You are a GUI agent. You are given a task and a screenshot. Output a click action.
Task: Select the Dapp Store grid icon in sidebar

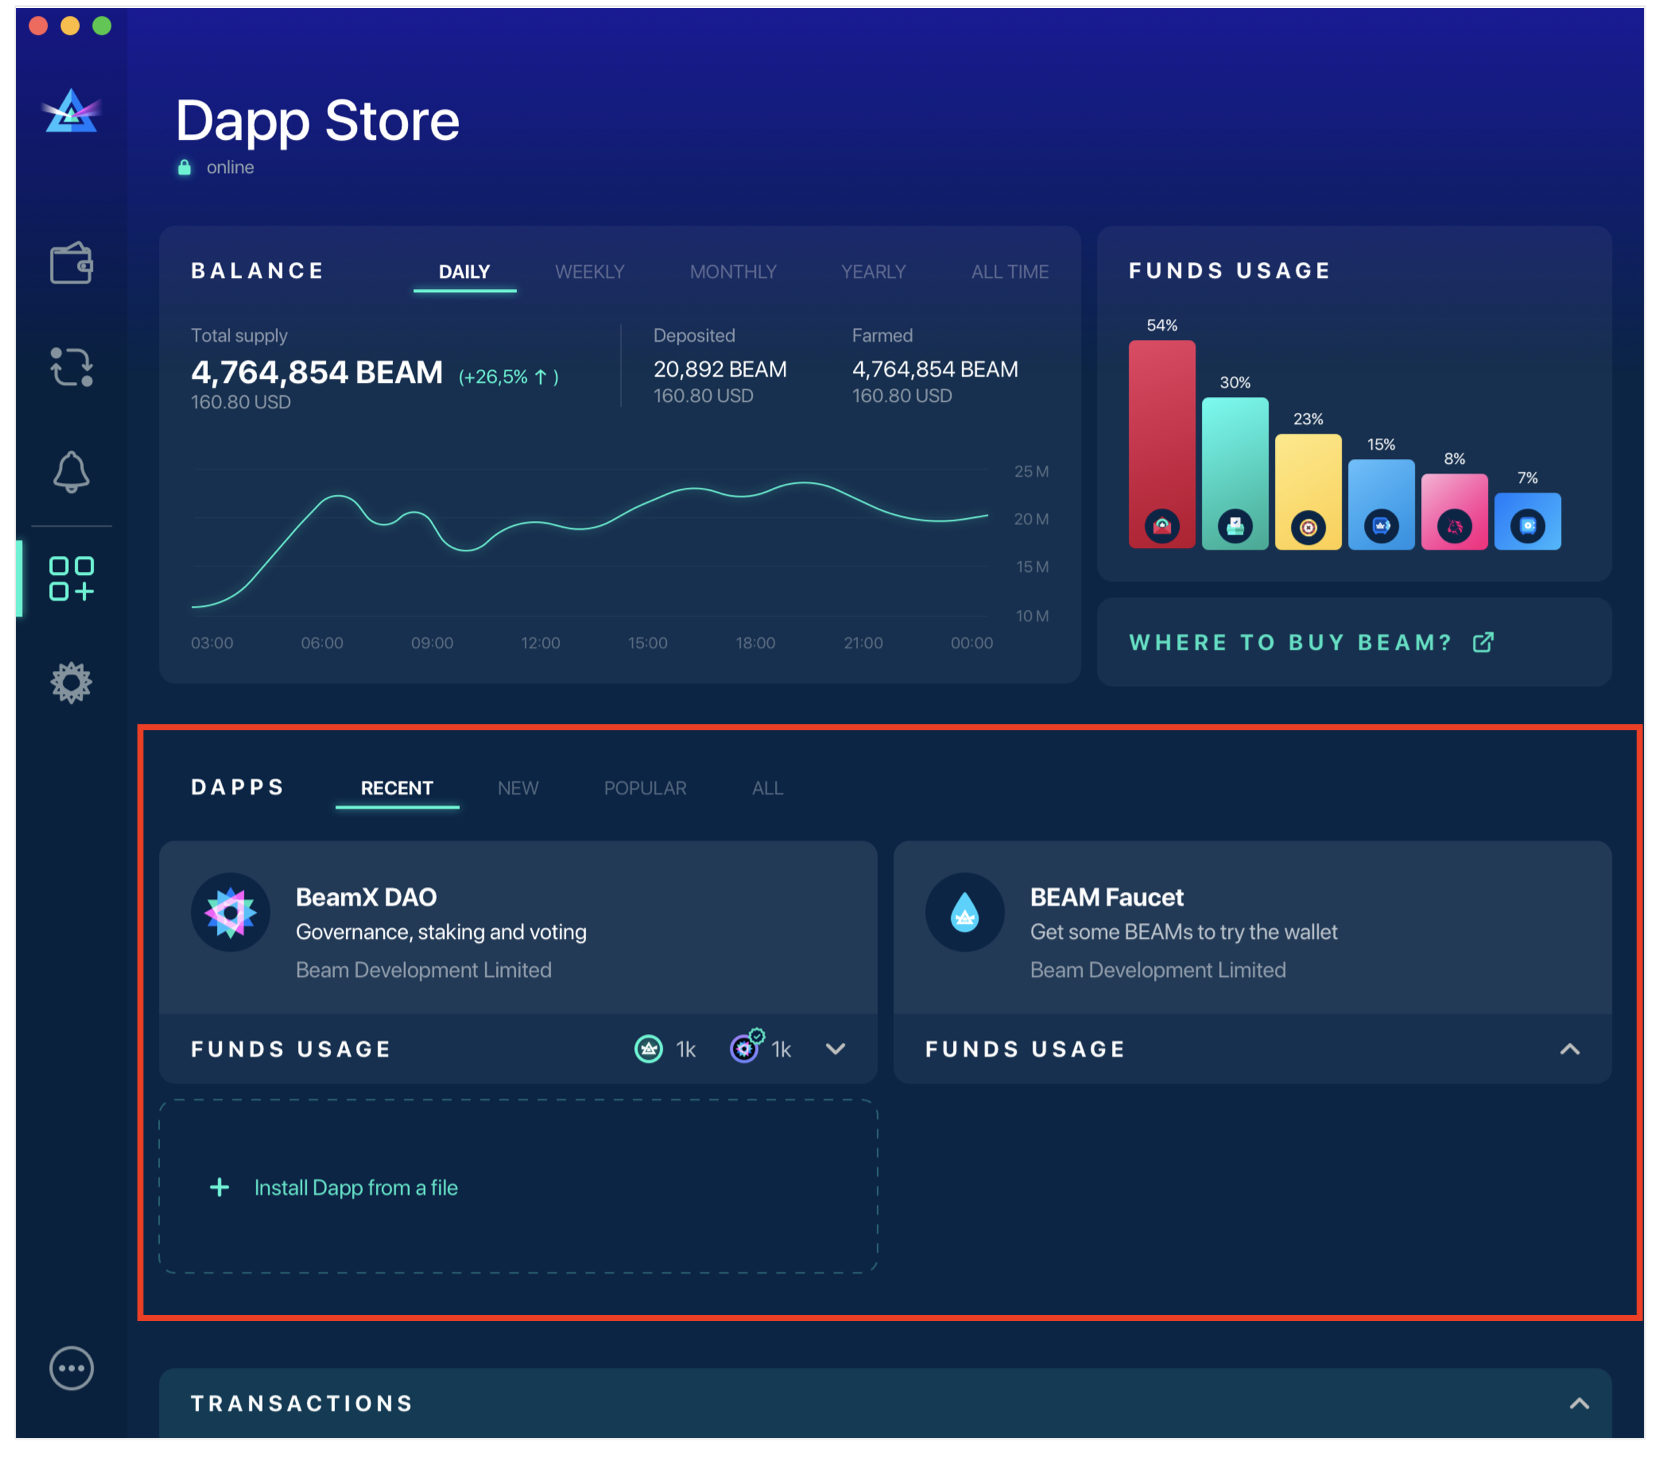click(x=70, y=578)
